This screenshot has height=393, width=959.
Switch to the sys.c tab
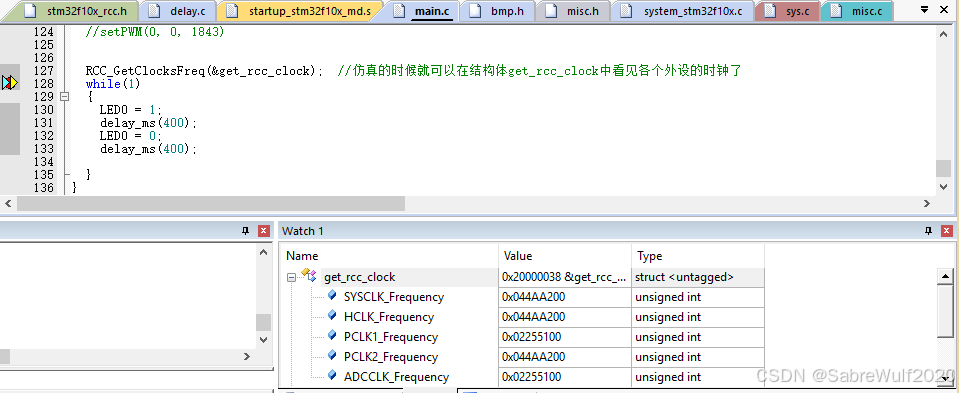[788, 11]
